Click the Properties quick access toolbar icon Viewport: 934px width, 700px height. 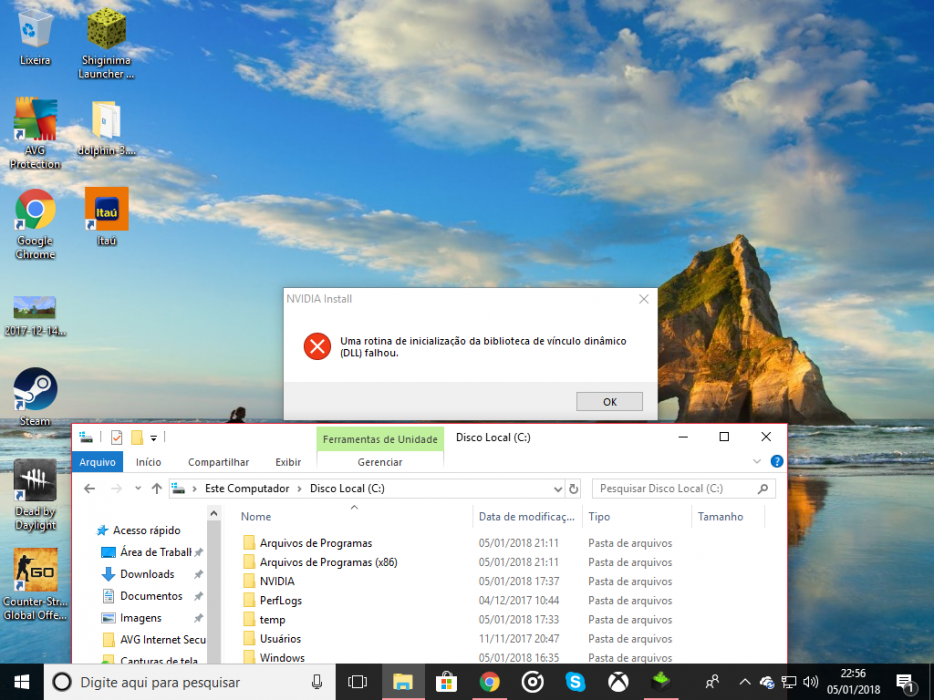pyautogui.click(x=117, y=438)
